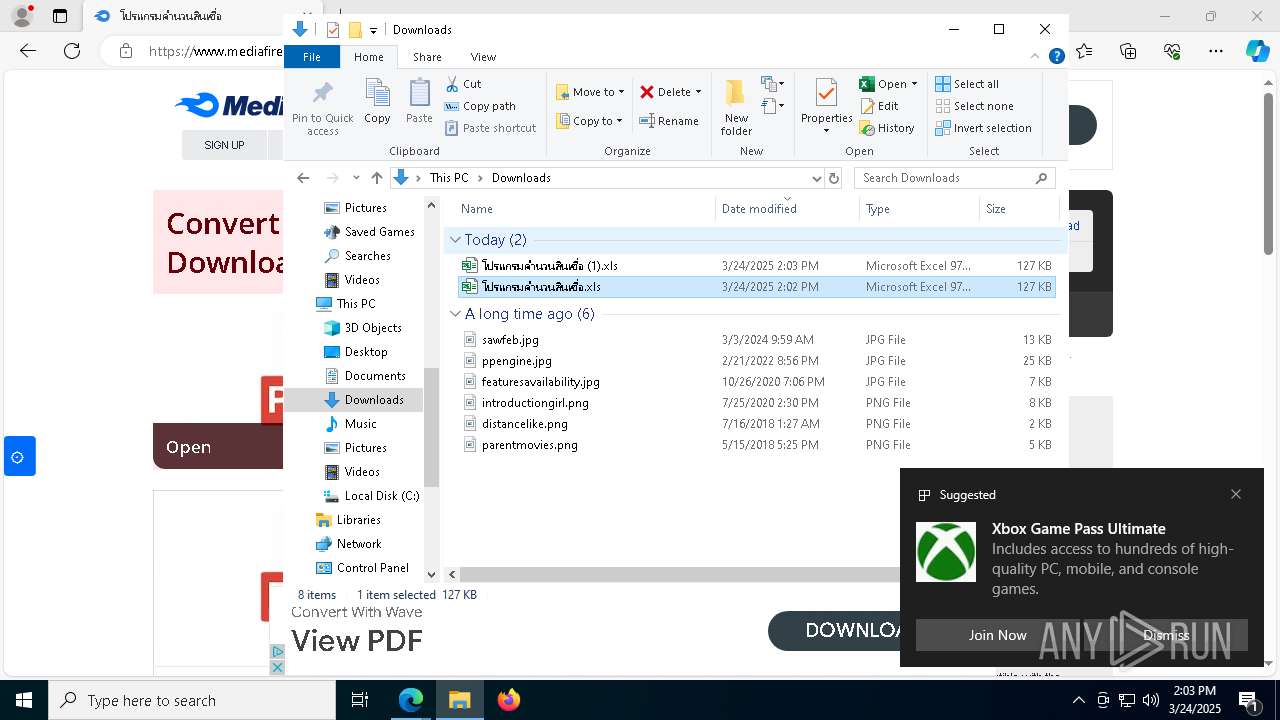Select This PC in navigation tree
1280x720 pixels.
(x=346, y=304)
